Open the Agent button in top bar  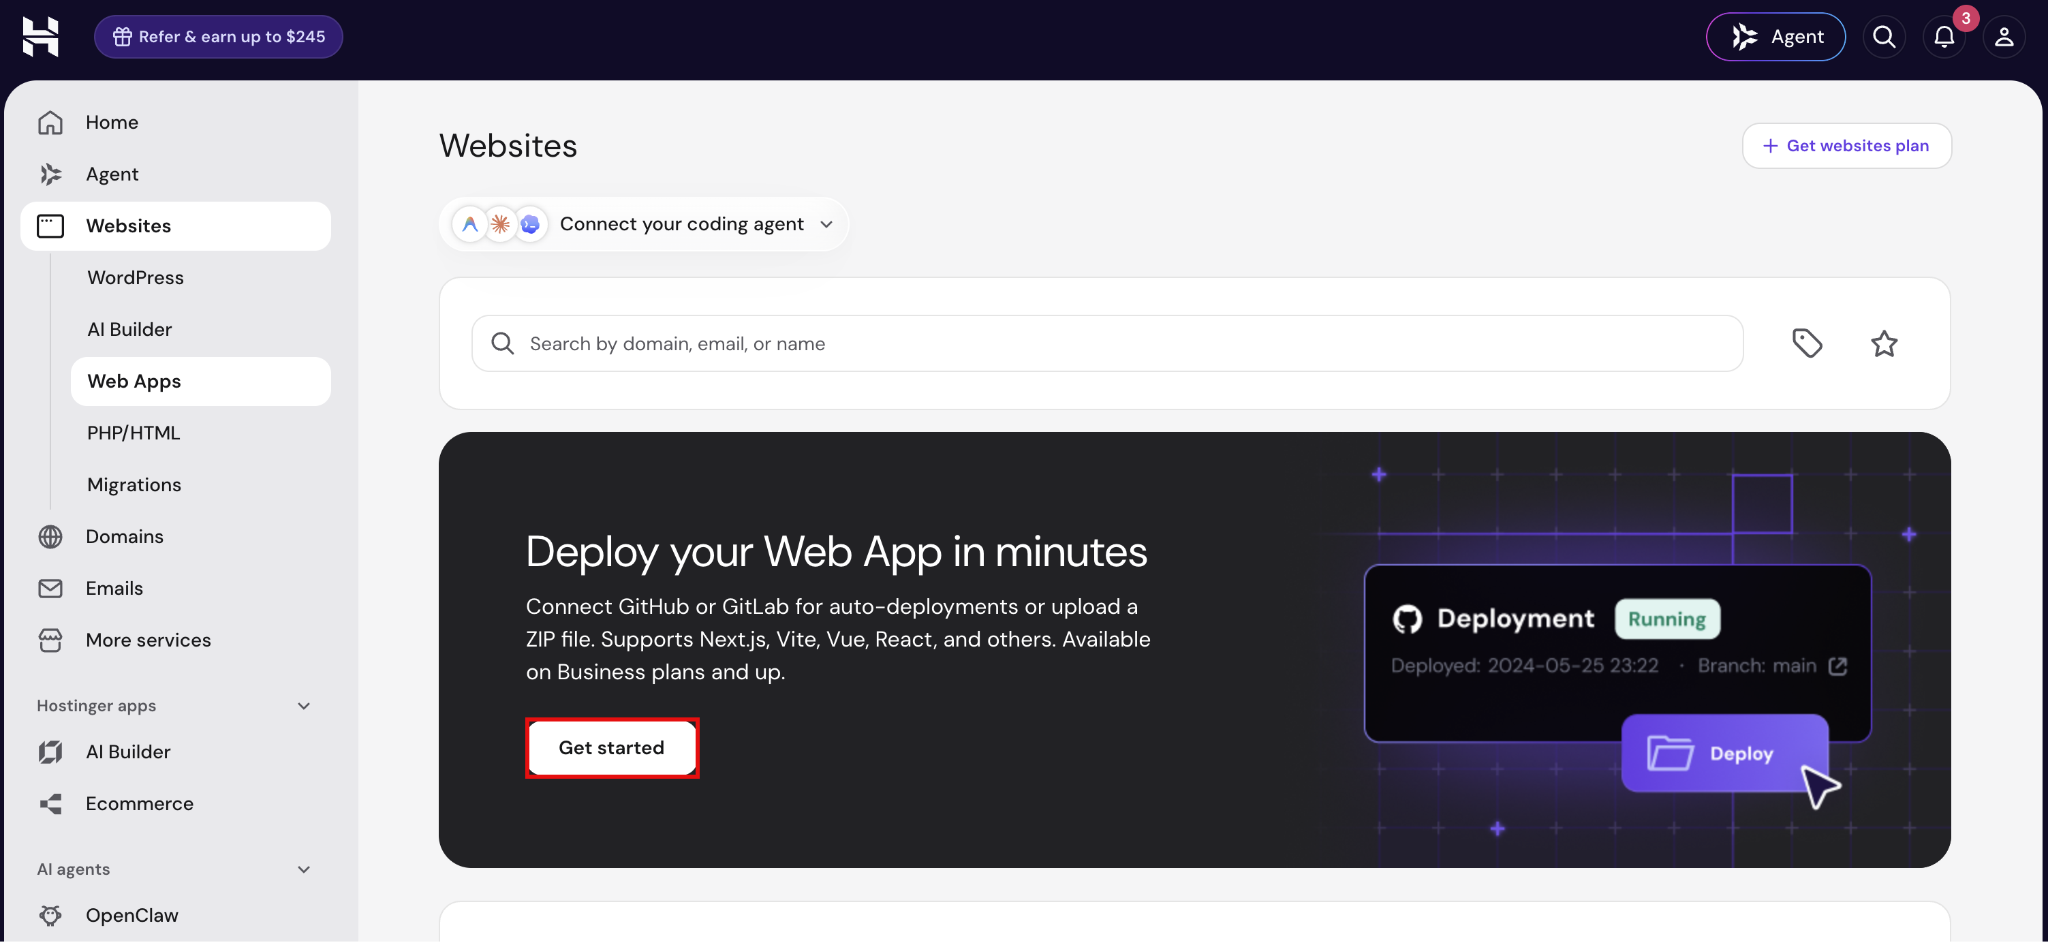click(x=1776, y=37)
